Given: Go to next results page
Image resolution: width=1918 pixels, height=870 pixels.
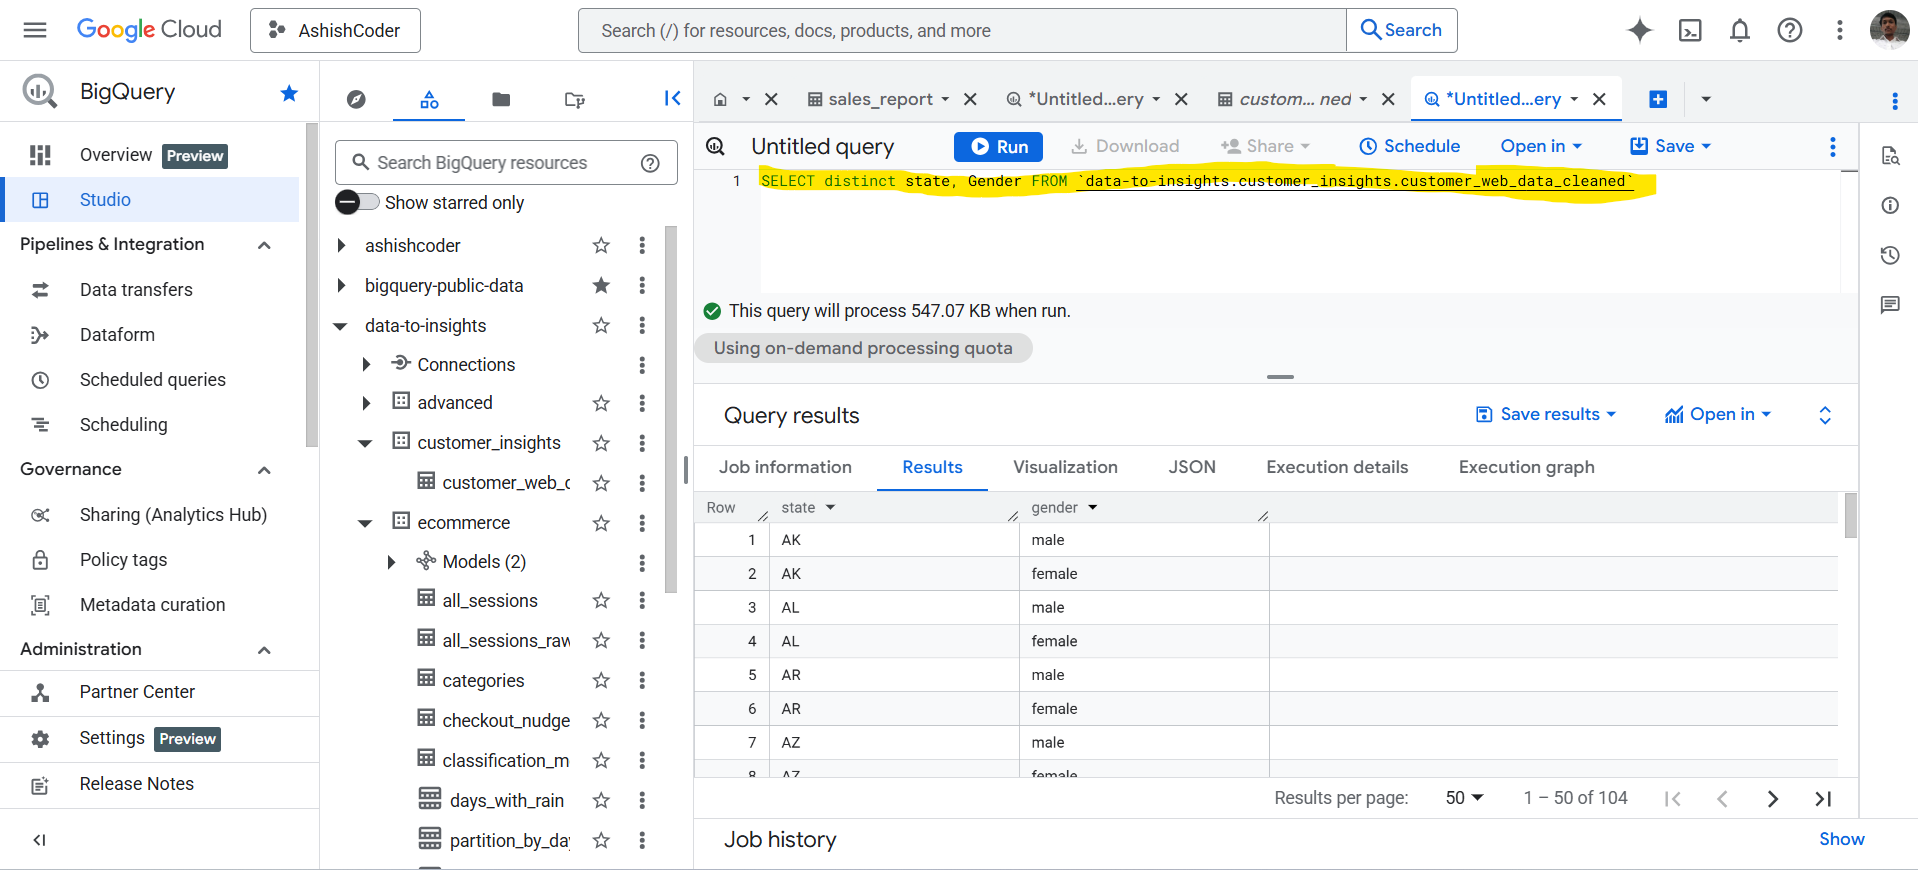Looking at the screenshot, I should (x=1772, y=798).
